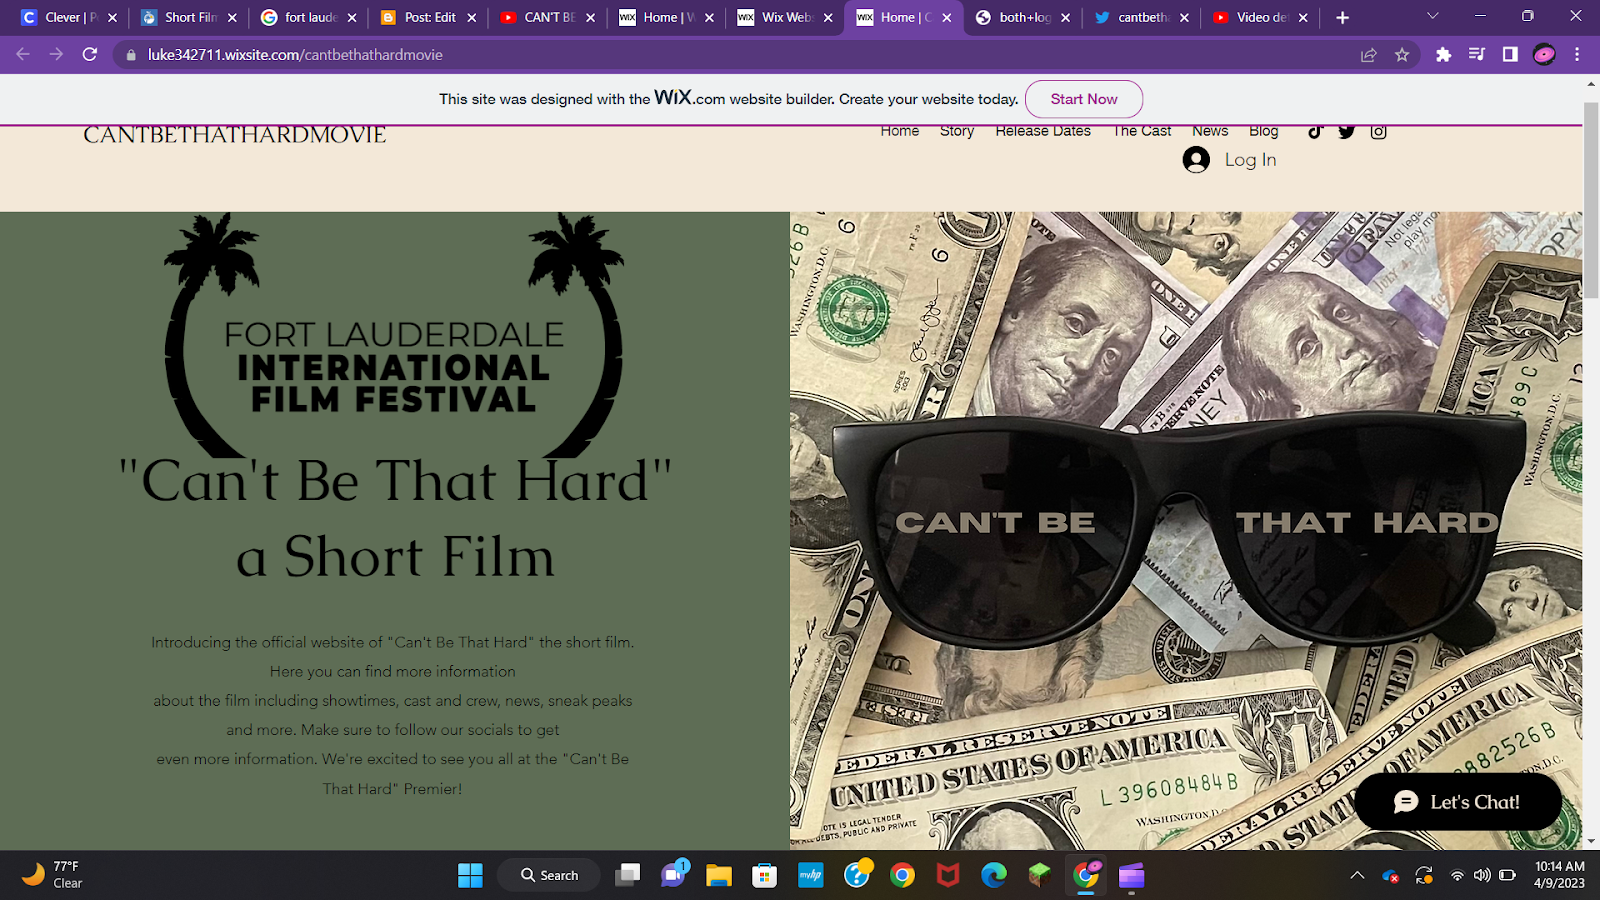Open Microsoft Store taskbar icon
This screenshot has width=1600, height=900.
coord(765,876)
